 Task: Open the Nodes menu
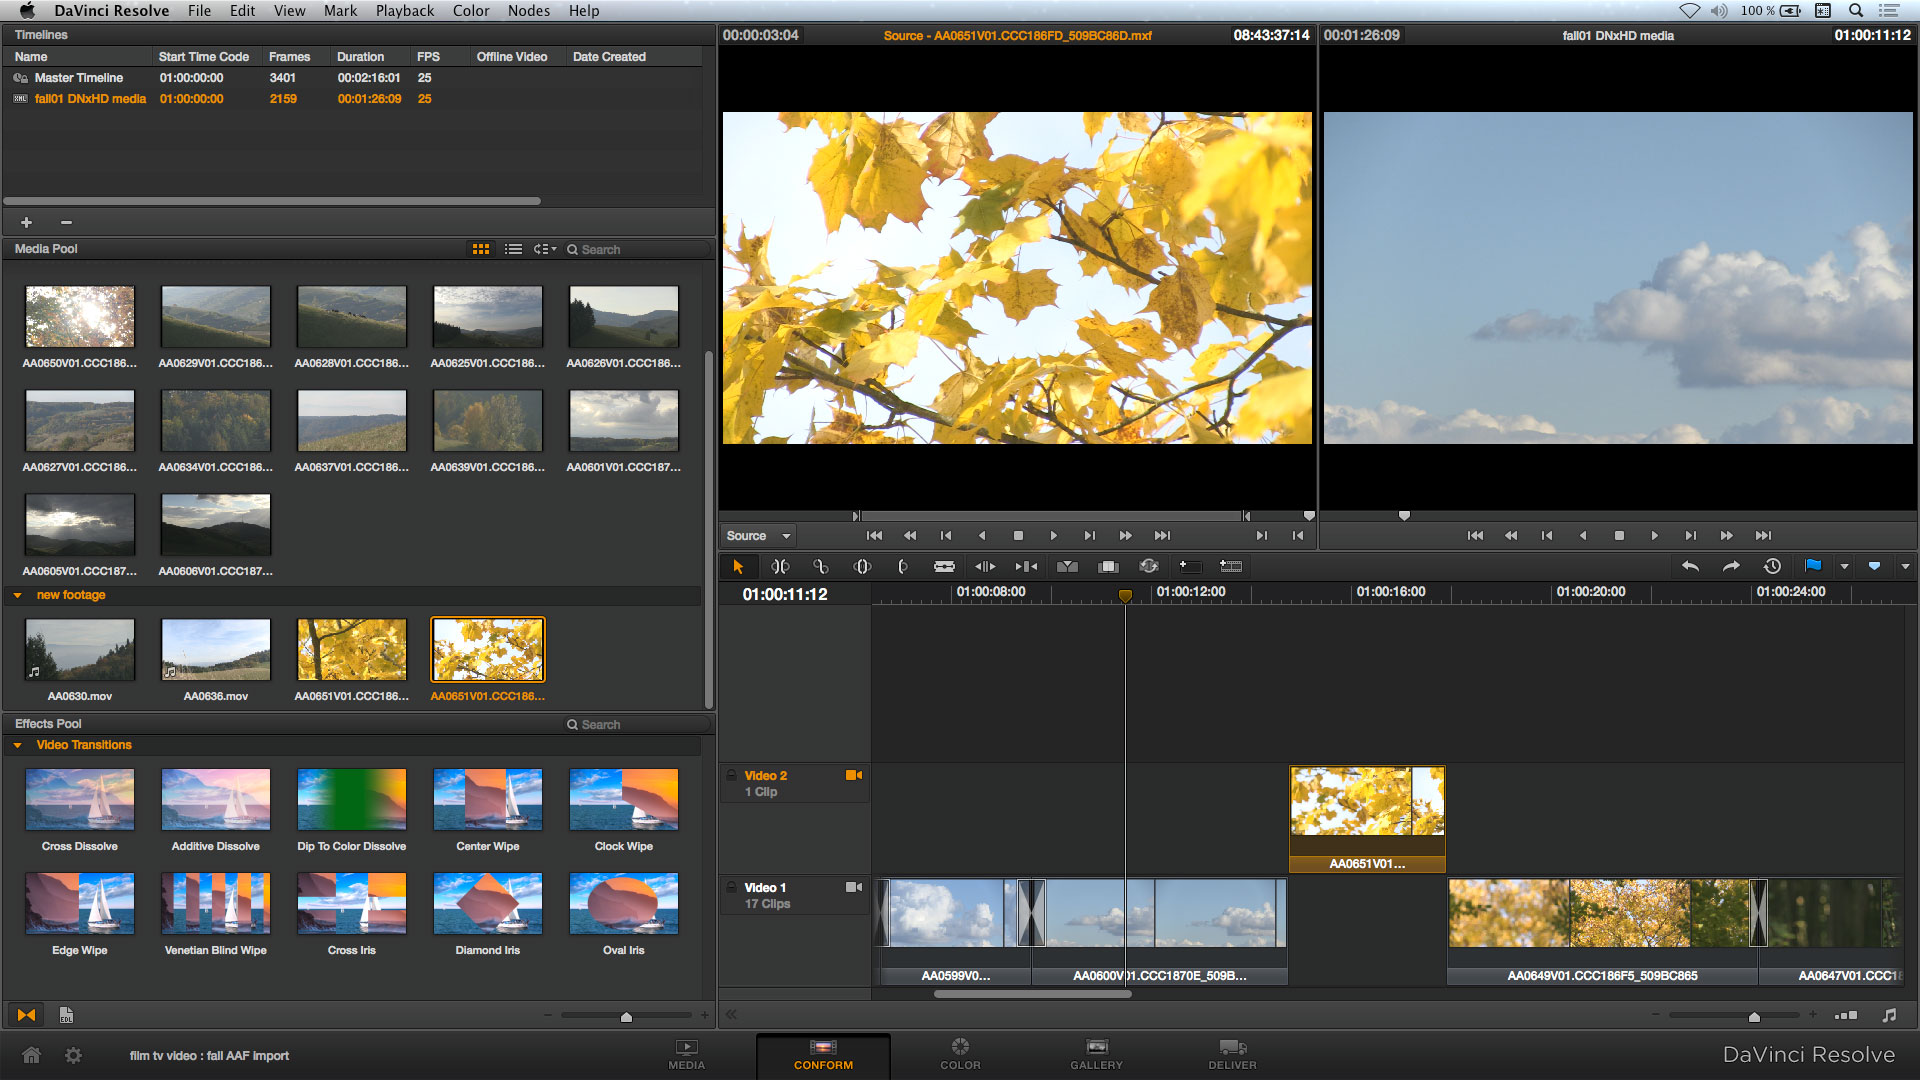[x=529, y=10]
